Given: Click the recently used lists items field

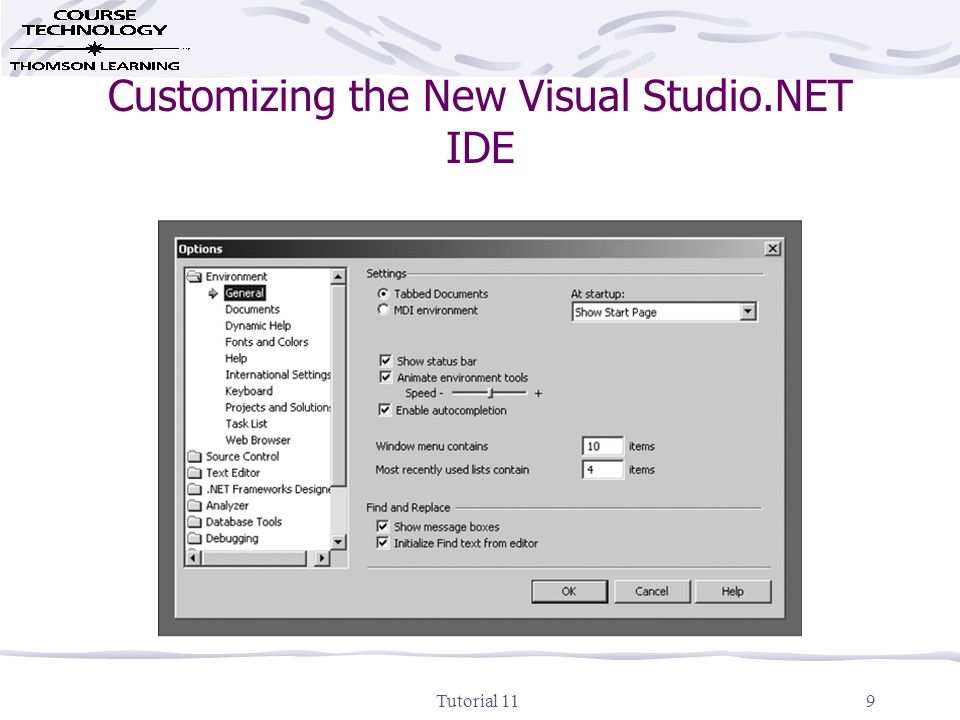Looking at the screenshot, I should pyautogui.click(x=602, y=470).
